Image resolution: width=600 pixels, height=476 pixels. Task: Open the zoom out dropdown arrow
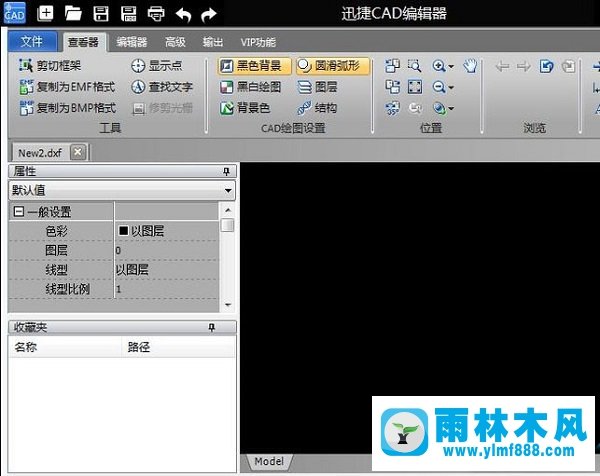point(451,88)
